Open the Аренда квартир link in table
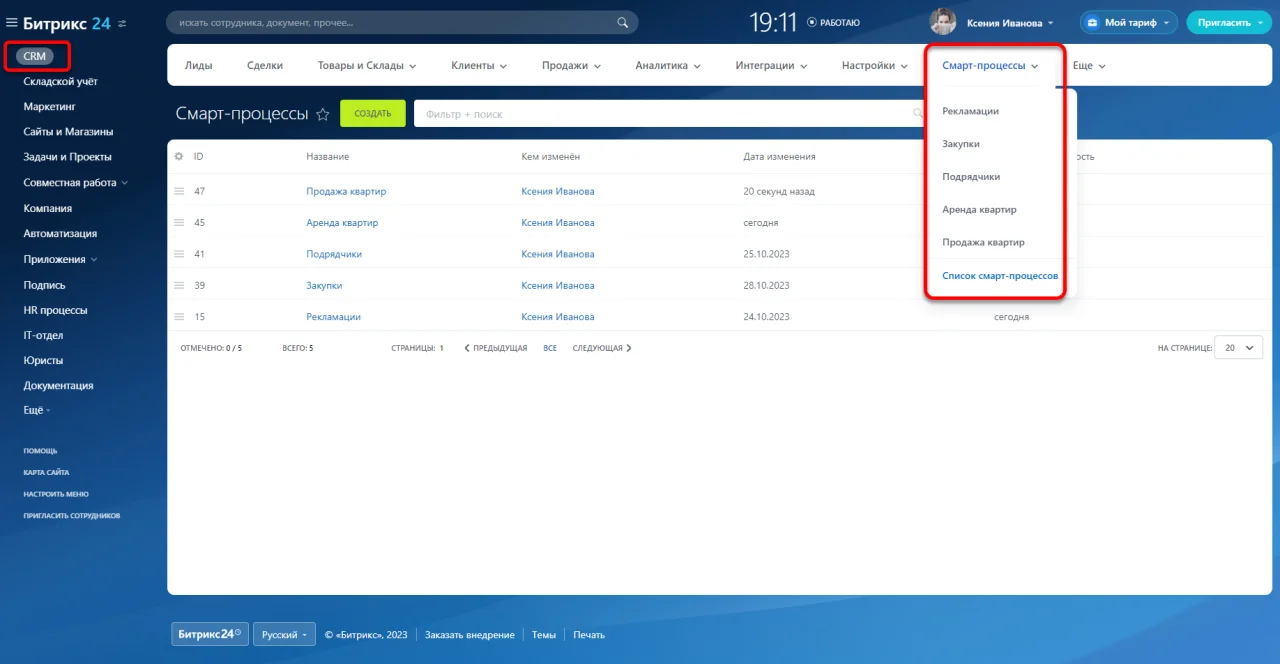Viewport: 1280px width, 664px height. (342, 223)
